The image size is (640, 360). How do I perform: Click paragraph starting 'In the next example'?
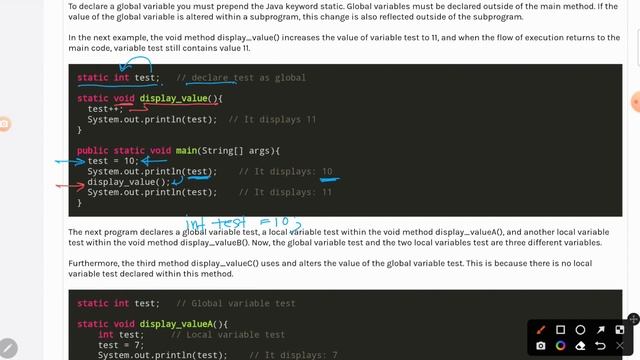click(344, 42)
